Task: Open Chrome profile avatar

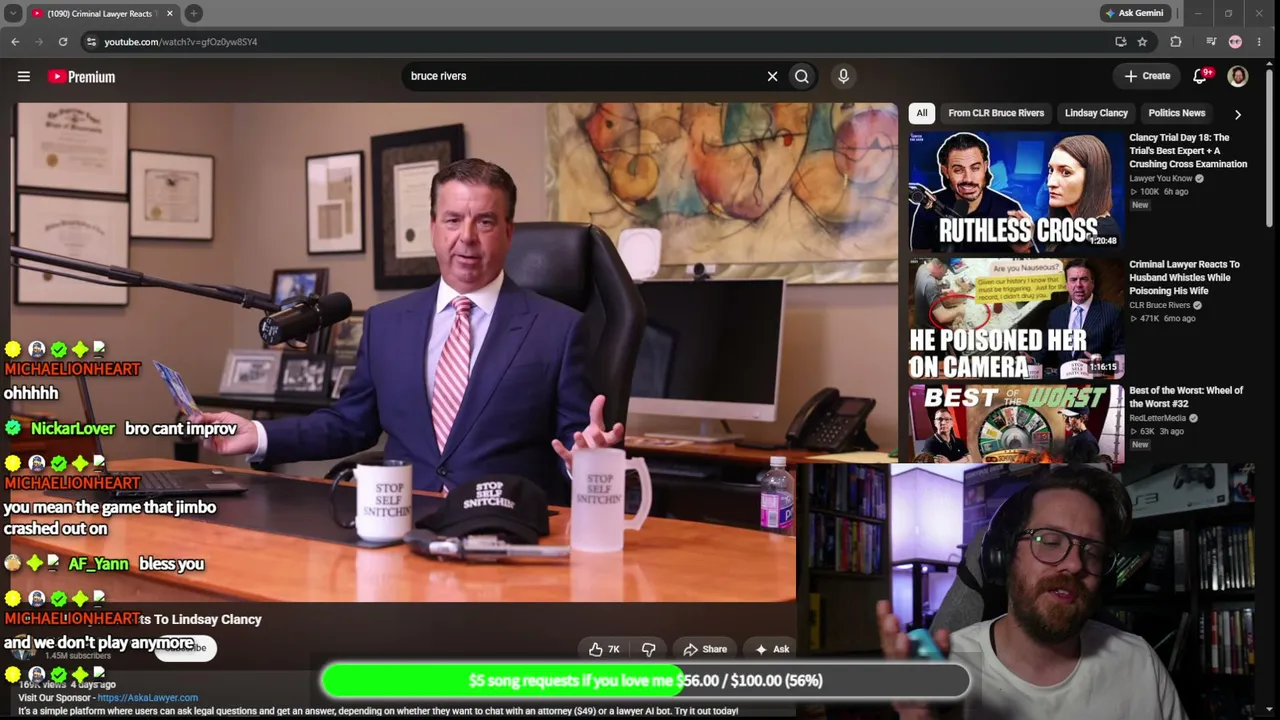Action: 1235,42
